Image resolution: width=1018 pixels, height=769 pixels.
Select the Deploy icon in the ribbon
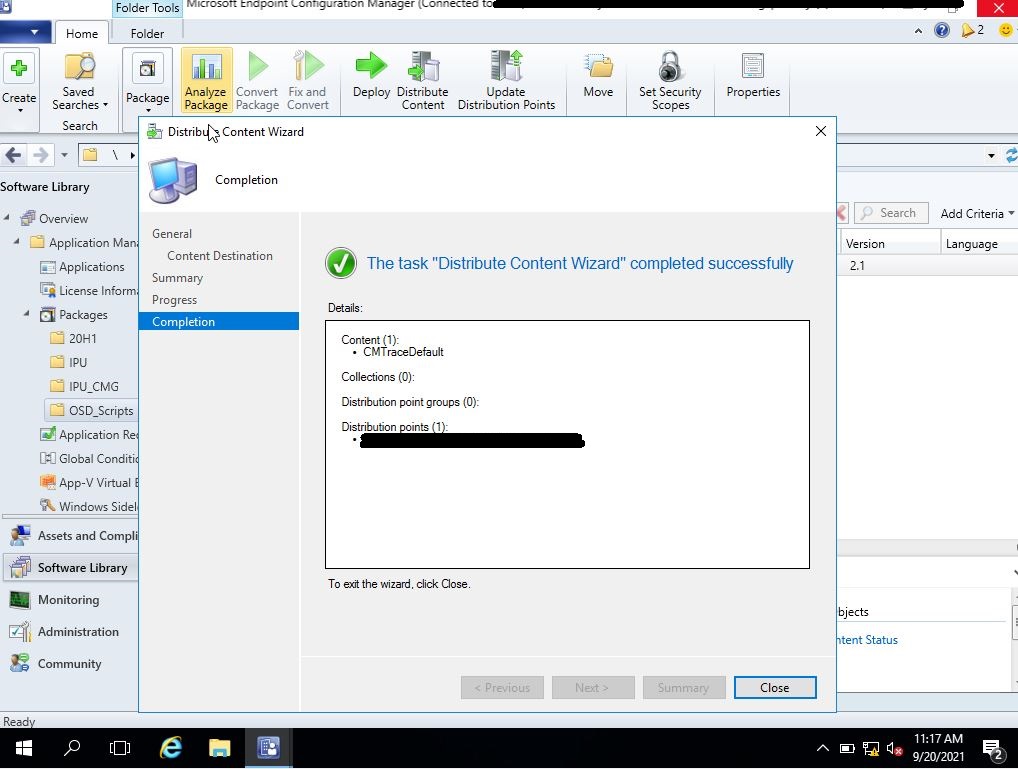pyautogui.click(x=370, y=78)
